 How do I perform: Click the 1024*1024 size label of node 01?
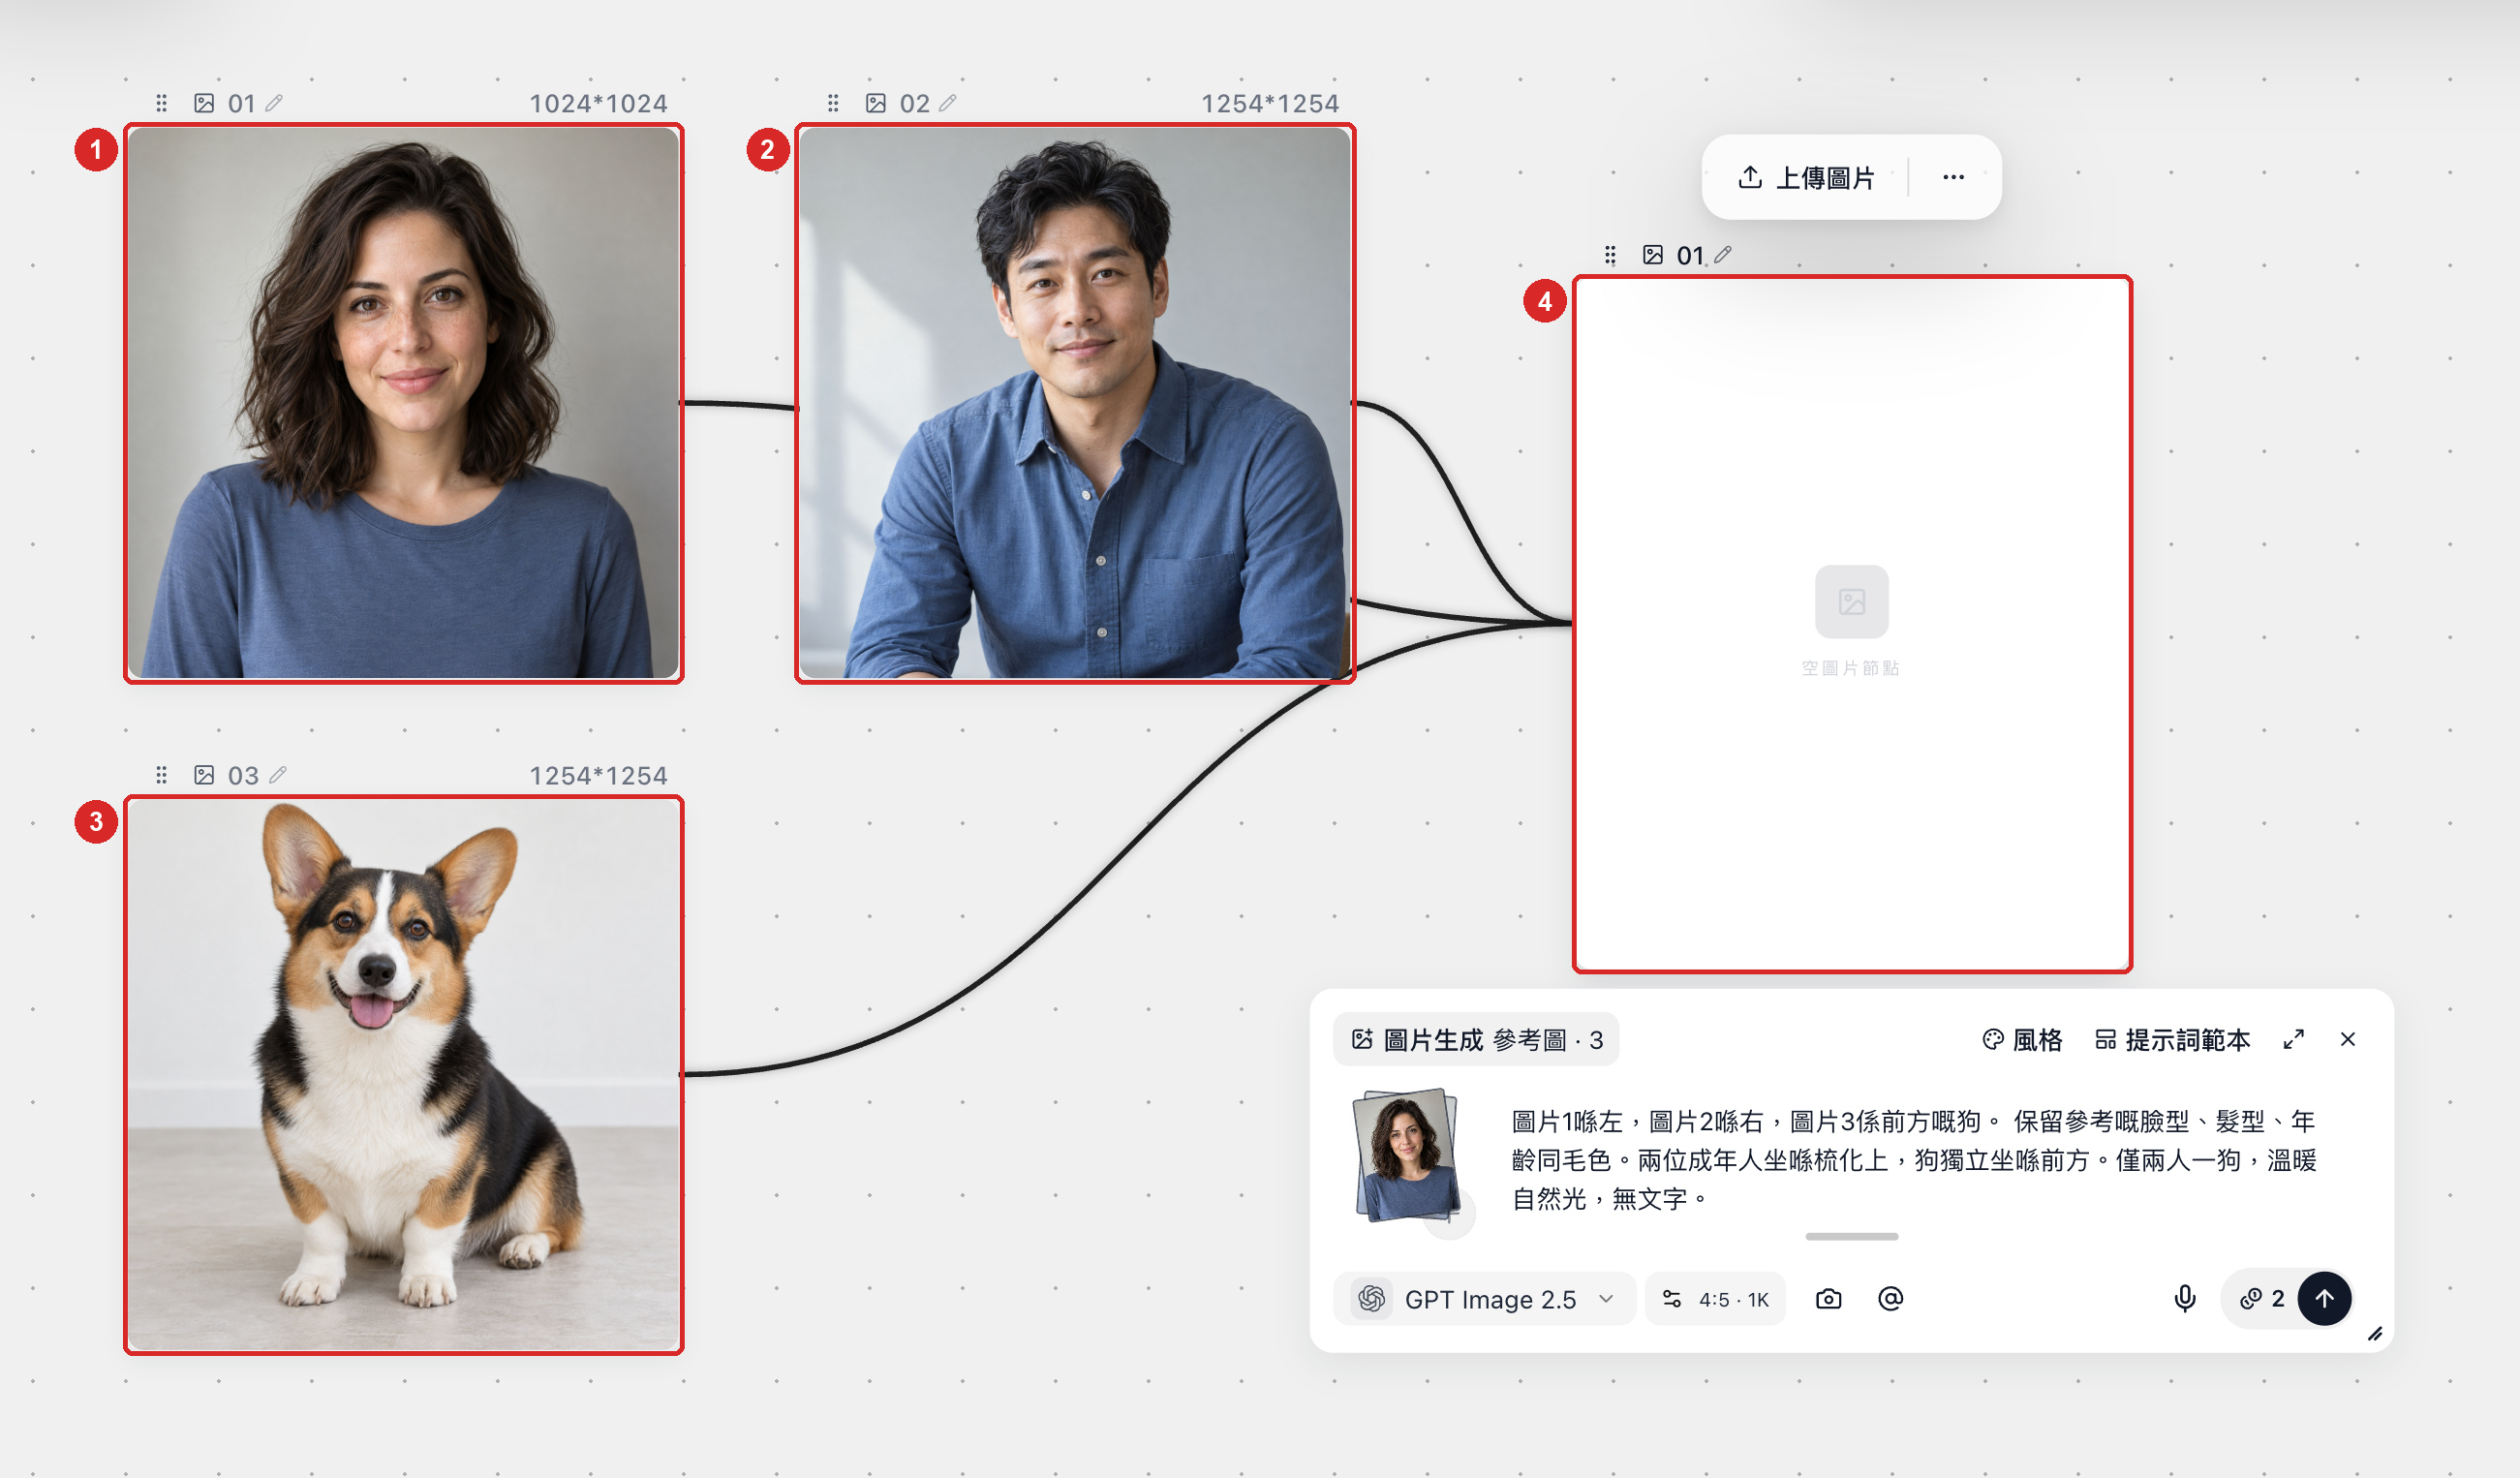point(598,103)
